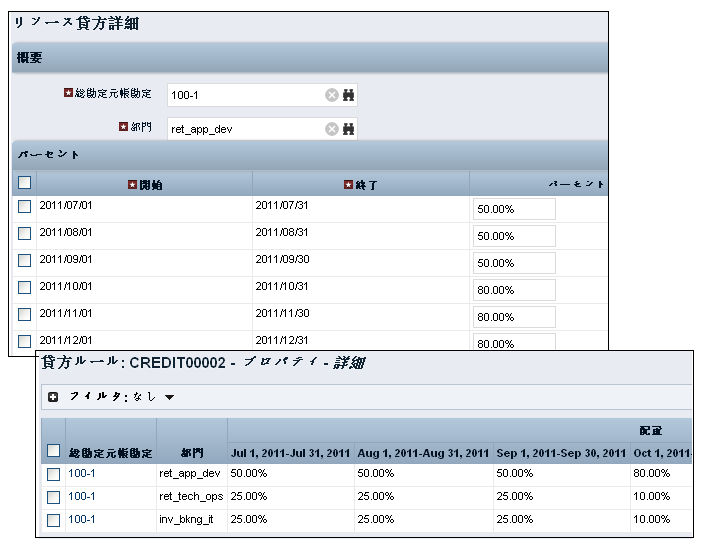Viewport: 702px width, 551px height.
Task: Select the 2011/10/31 end date cell
Action: (x=361, y=290)
